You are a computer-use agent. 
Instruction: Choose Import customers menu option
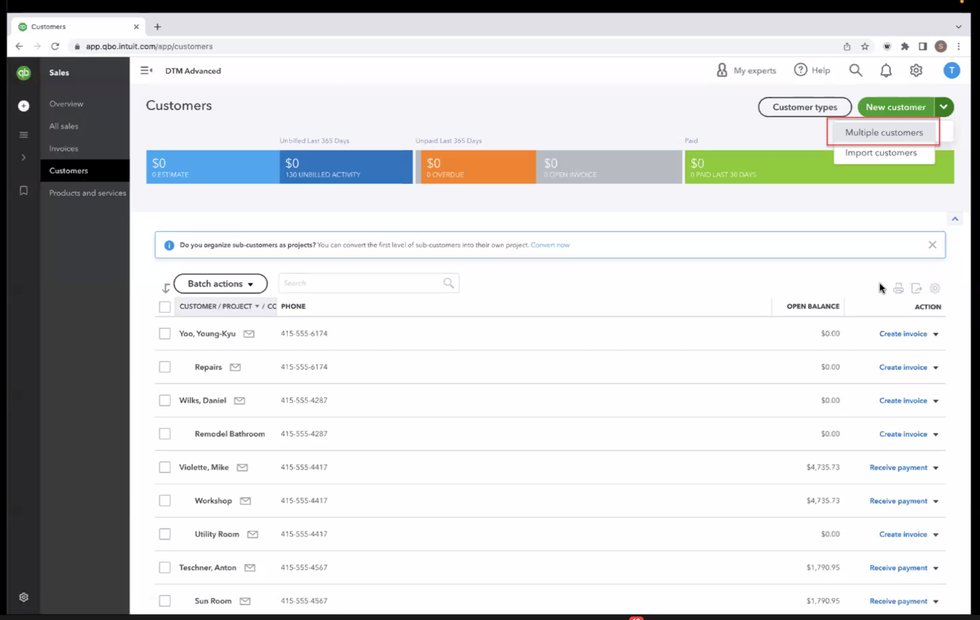881,153
